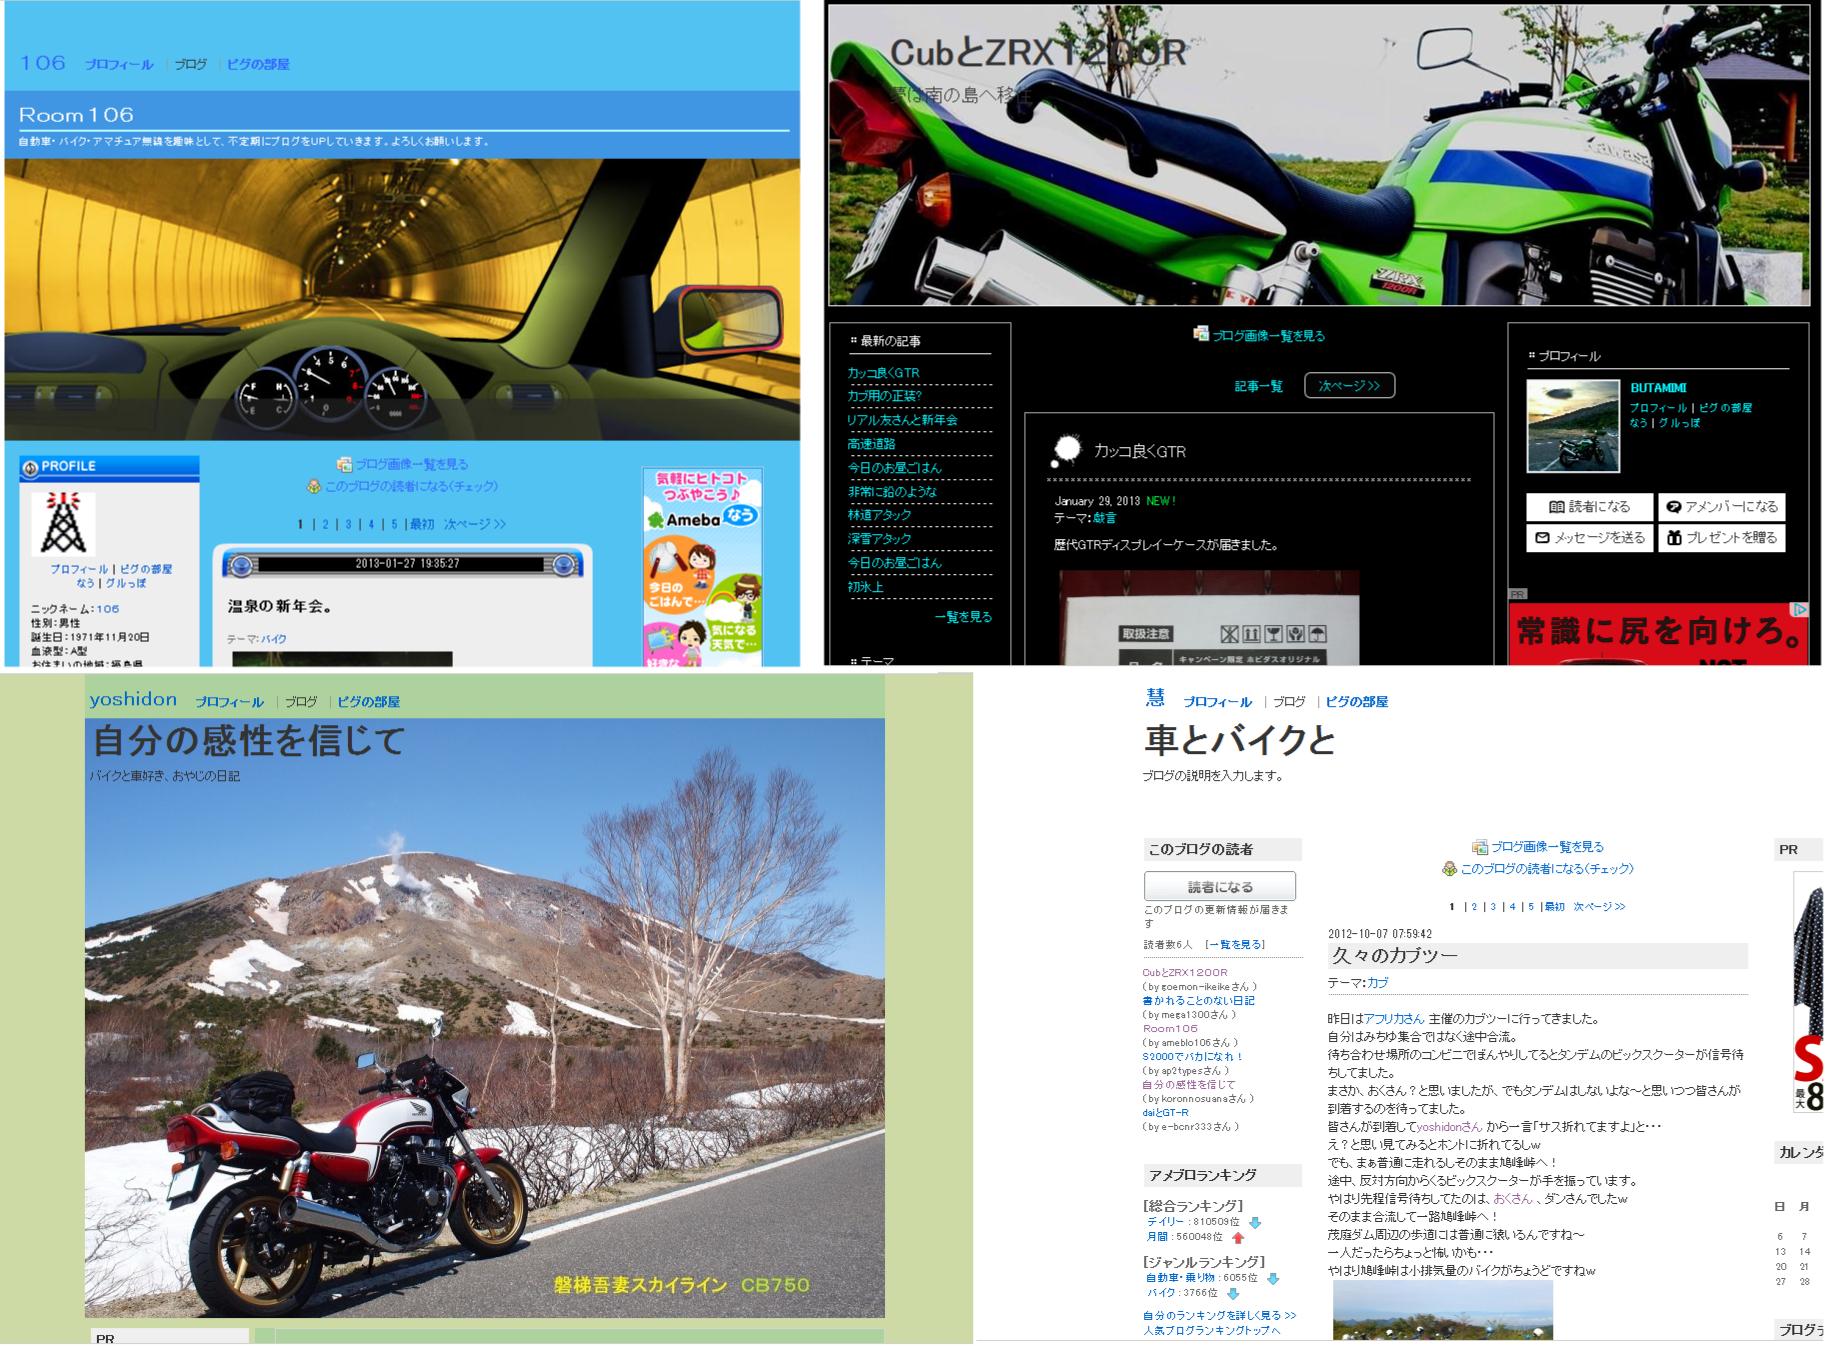This screenshot has width=1831, height=1346.
Task: Click 人気ブログランキングトップへ link
Action: click(1212, 1331)
